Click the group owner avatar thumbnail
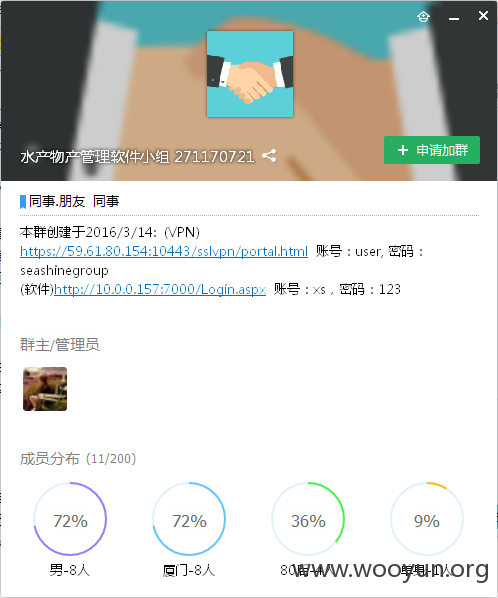Image resolution: width=498 pixels, height=598 pixels. (45, 389)
